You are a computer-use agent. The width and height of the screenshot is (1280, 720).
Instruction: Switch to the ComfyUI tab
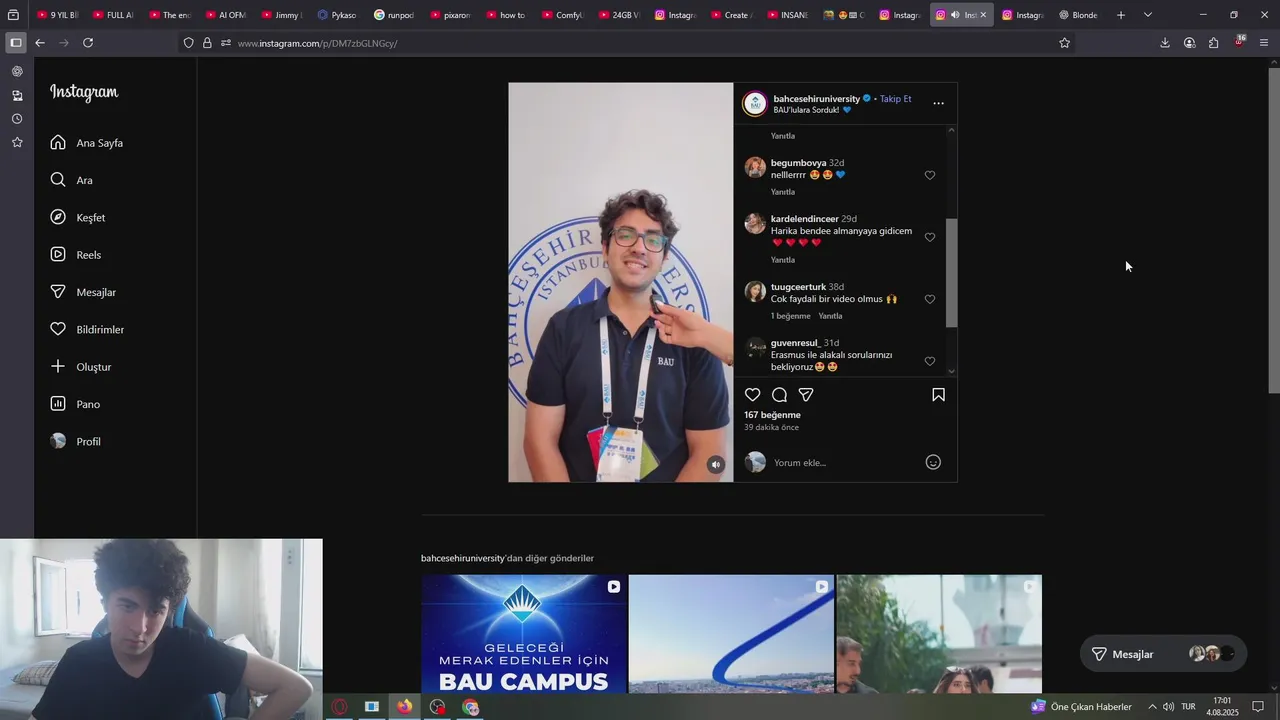click(x=563, y=15)
